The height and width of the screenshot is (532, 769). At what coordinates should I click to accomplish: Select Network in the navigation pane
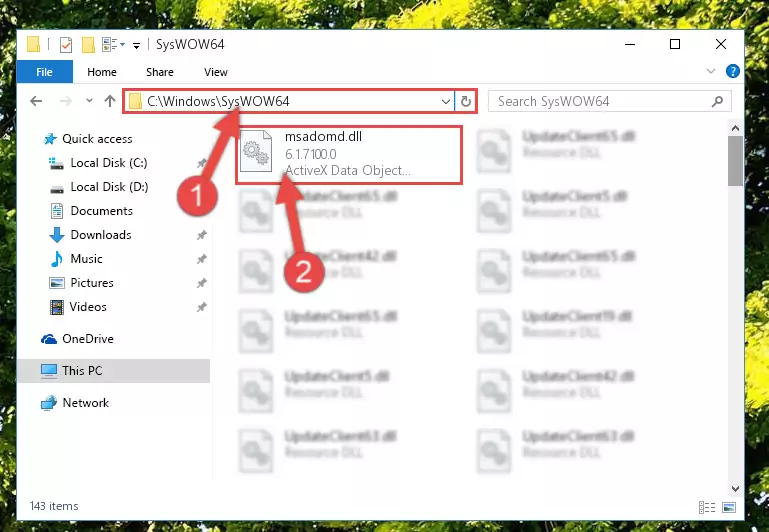click(x=85, y=403)
